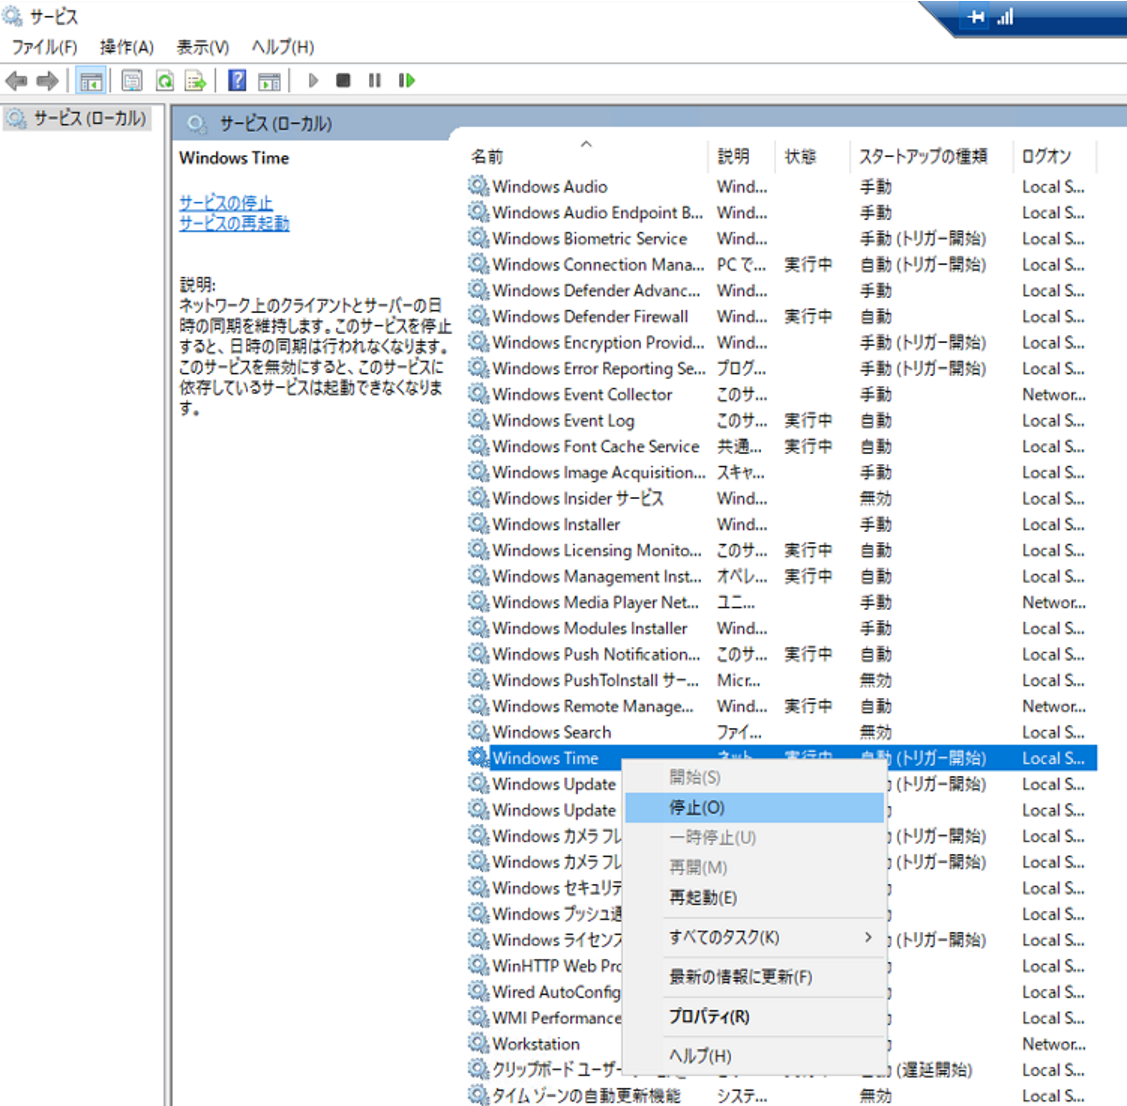The image size is (1127, 1106).
Task: Click the gear icon beside Windows Defender Firewall
Action: pos(478,316)
